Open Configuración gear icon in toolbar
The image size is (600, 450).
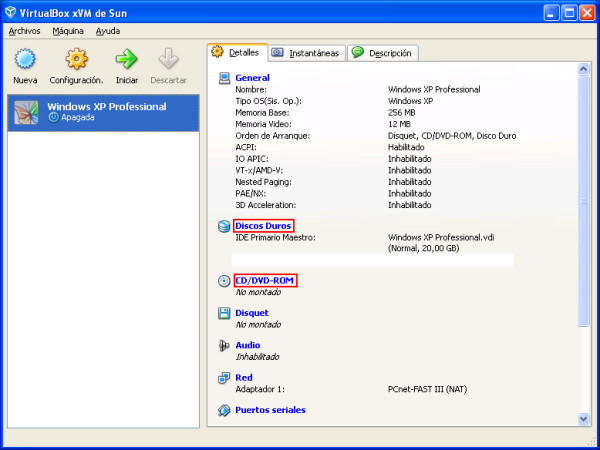pyautogui.click(x=76, y=60)
